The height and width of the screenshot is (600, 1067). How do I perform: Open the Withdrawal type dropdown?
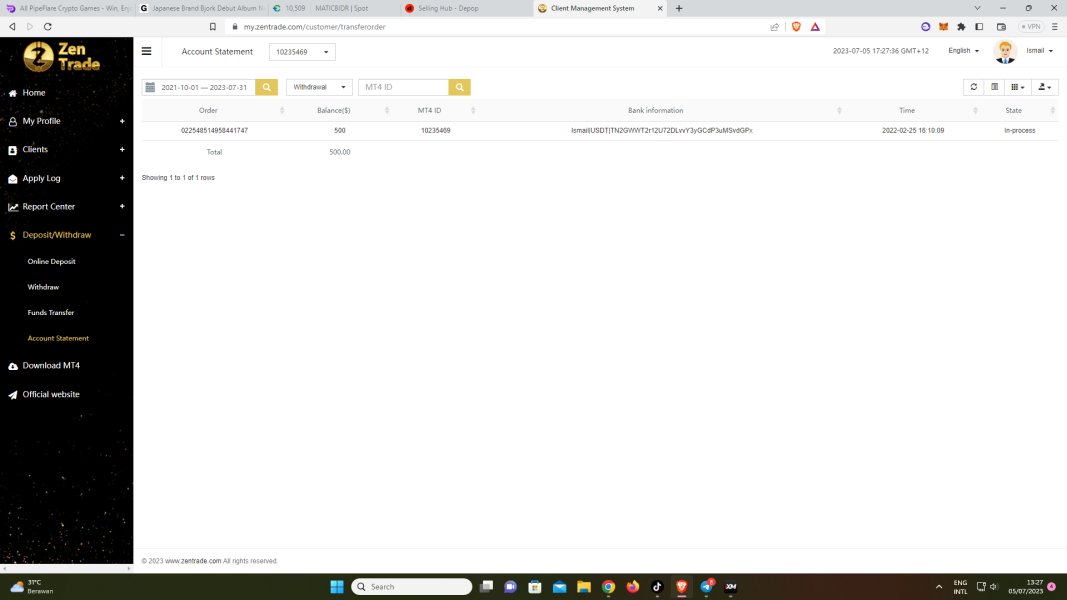[x=319, y=87]
